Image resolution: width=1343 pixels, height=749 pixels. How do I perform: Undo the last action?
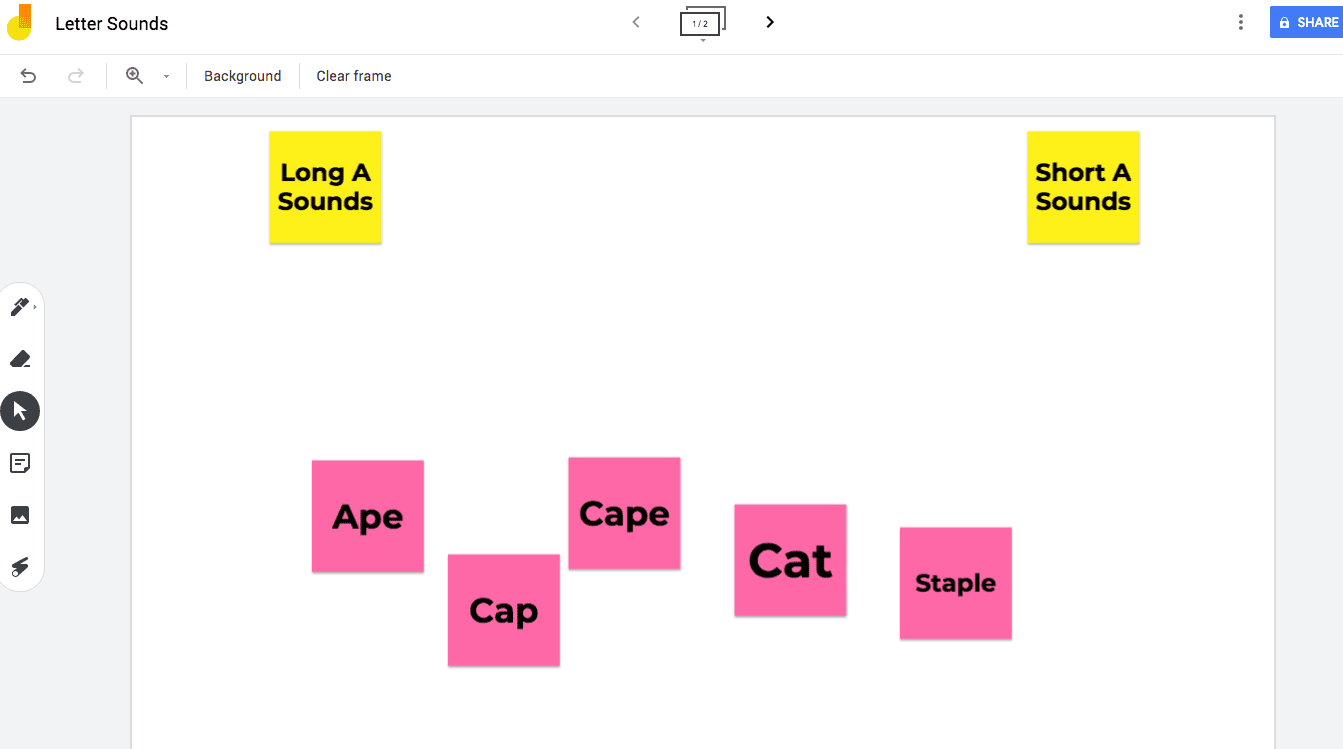pos(28,76)
